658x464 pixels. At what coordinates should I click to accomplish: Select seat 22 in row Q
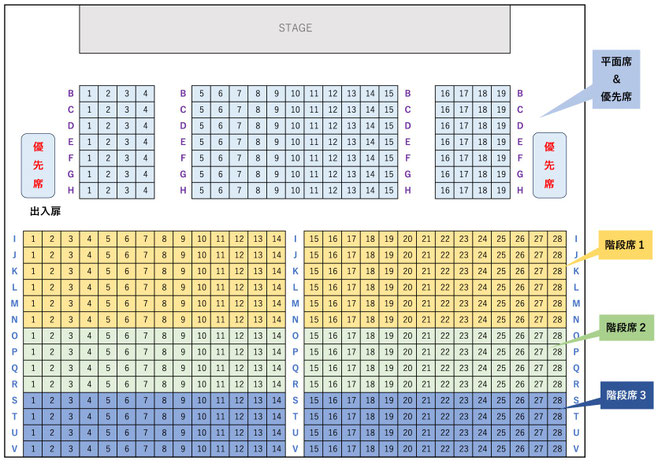tap(445, 367)
